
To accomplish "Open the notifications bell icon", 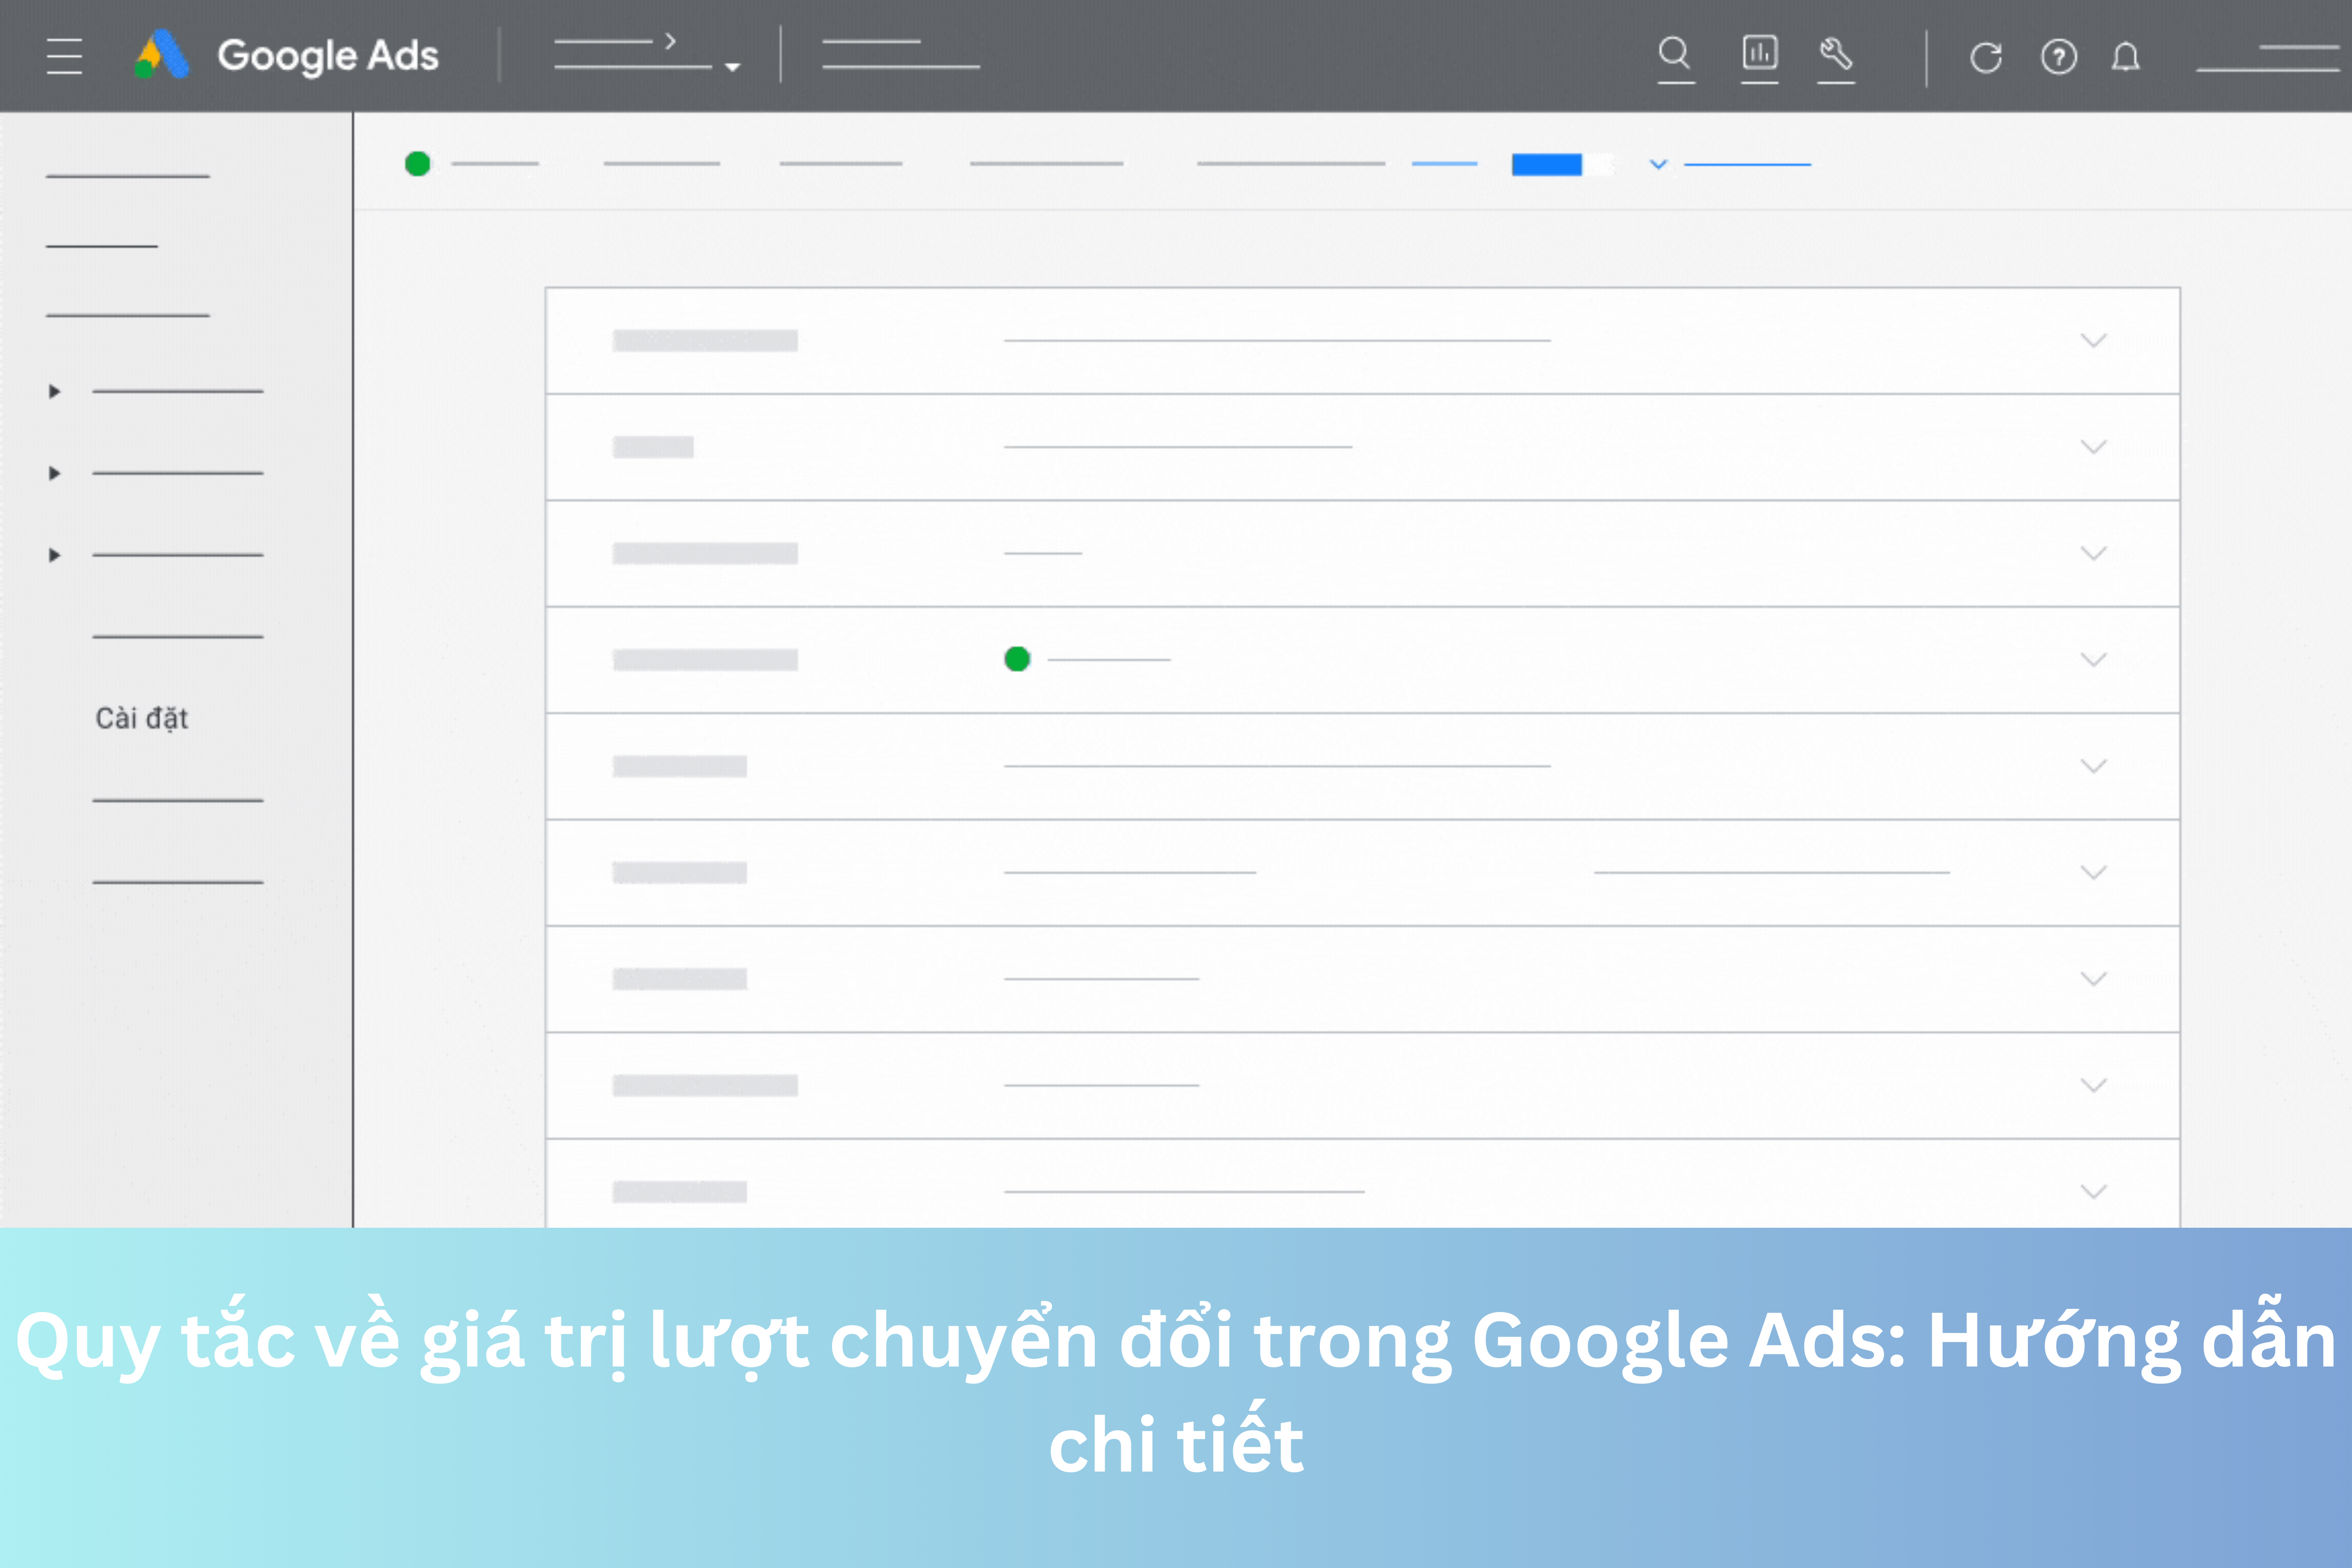I will pyautogui.click(x=2126, y=57).
